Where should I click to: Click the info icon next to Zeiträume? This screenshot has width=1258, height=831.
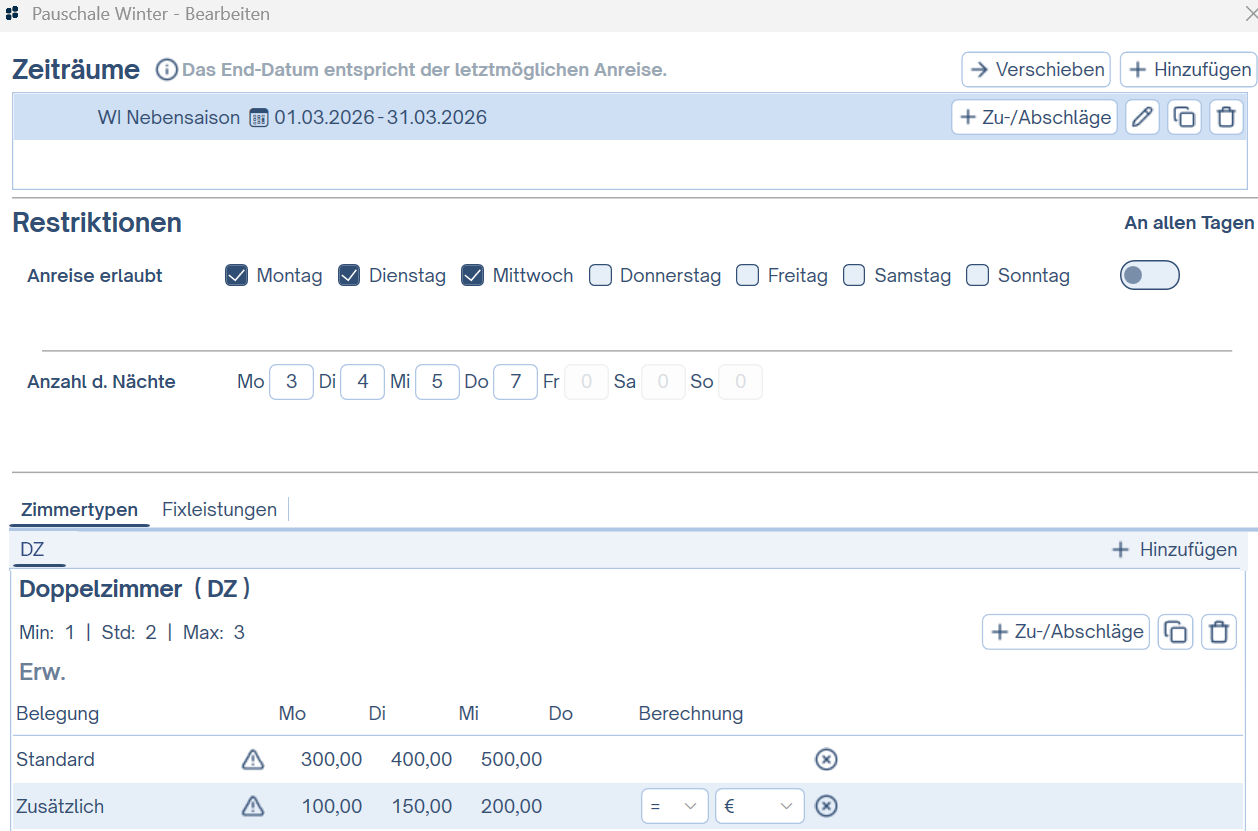[x=166, y=70]
